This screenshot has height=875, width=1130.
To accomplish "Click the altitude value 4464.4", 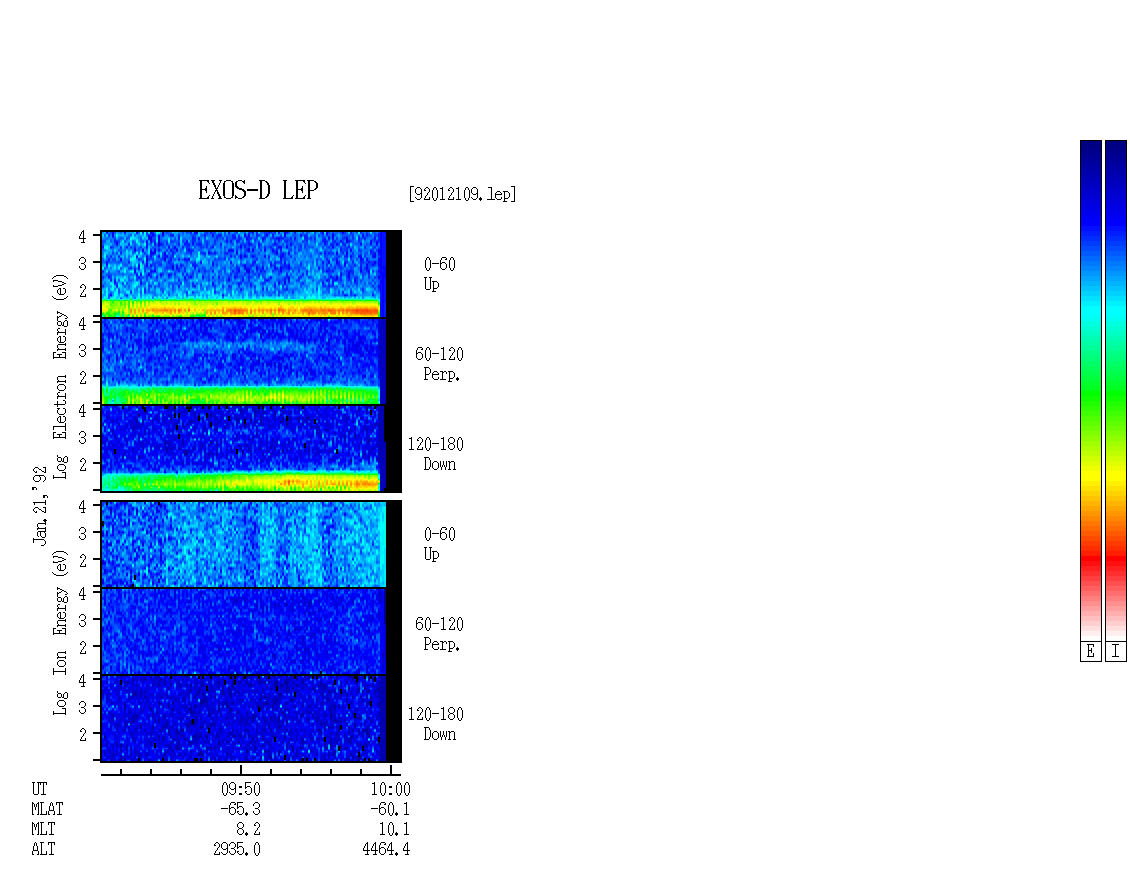I will pyautogui.click(x=386, y=850).
